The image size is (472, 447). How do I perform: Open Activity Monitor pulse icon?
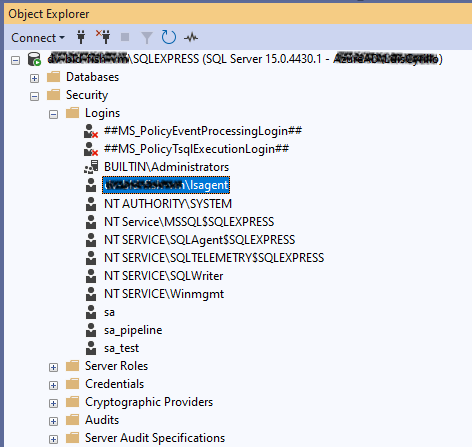pos(191,37)
